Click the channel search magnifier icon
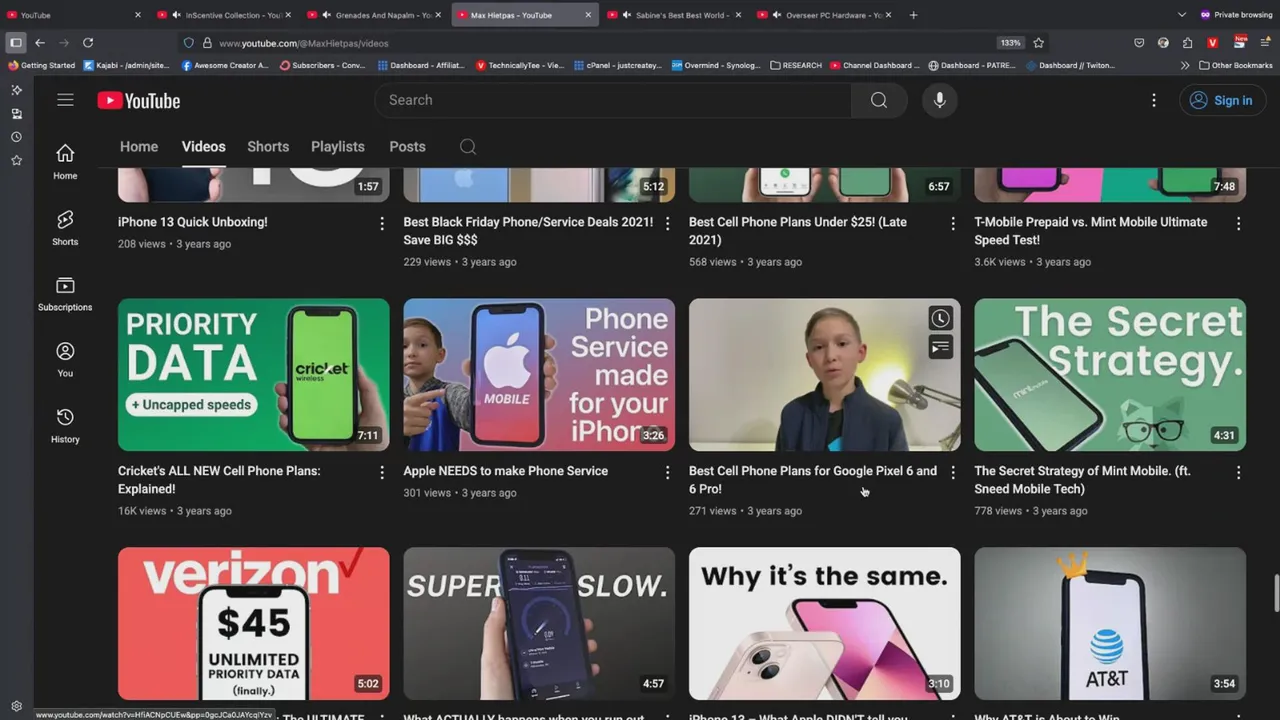The width and height of the screenshot is (1280, 720). pos(468,147)
